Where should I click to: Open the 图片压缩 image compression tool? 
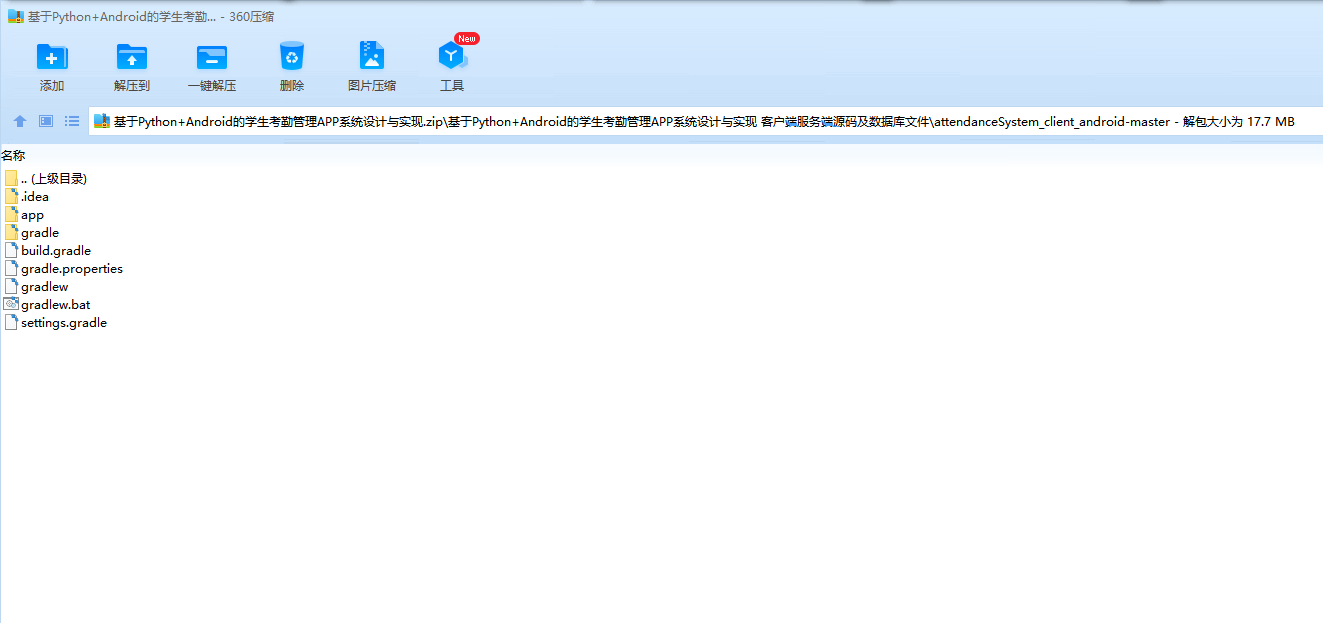click(372, 56)
